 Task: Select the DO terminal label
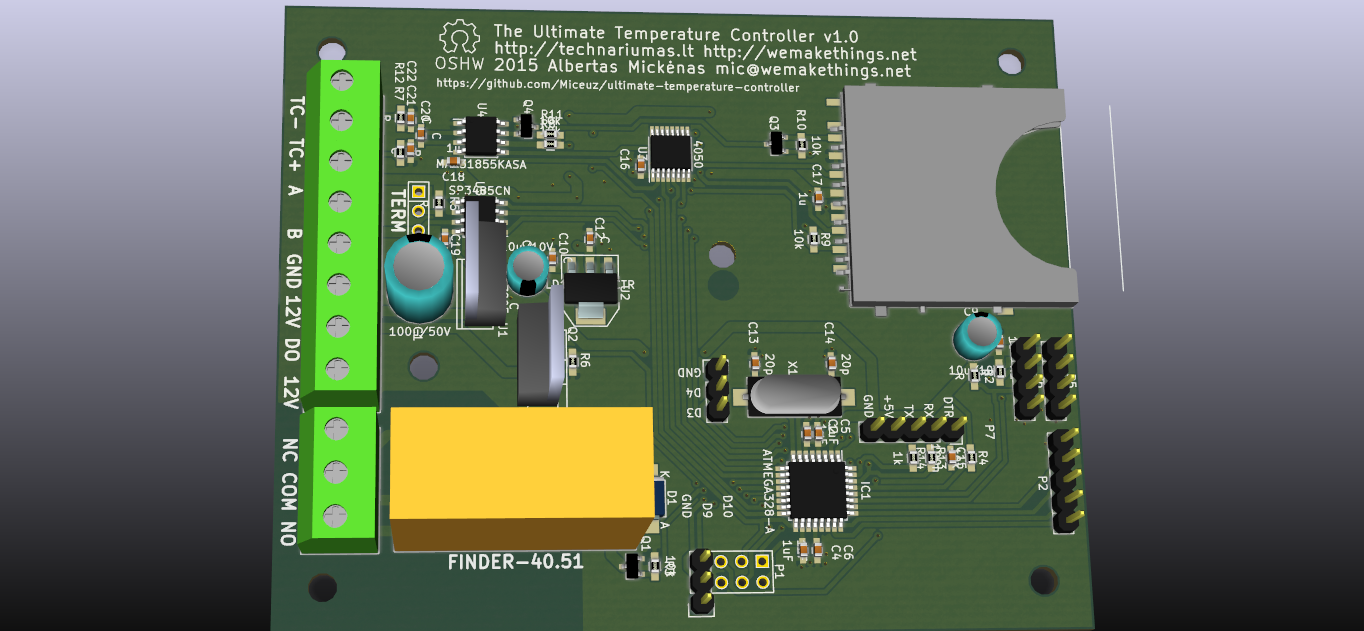(293, 350)
